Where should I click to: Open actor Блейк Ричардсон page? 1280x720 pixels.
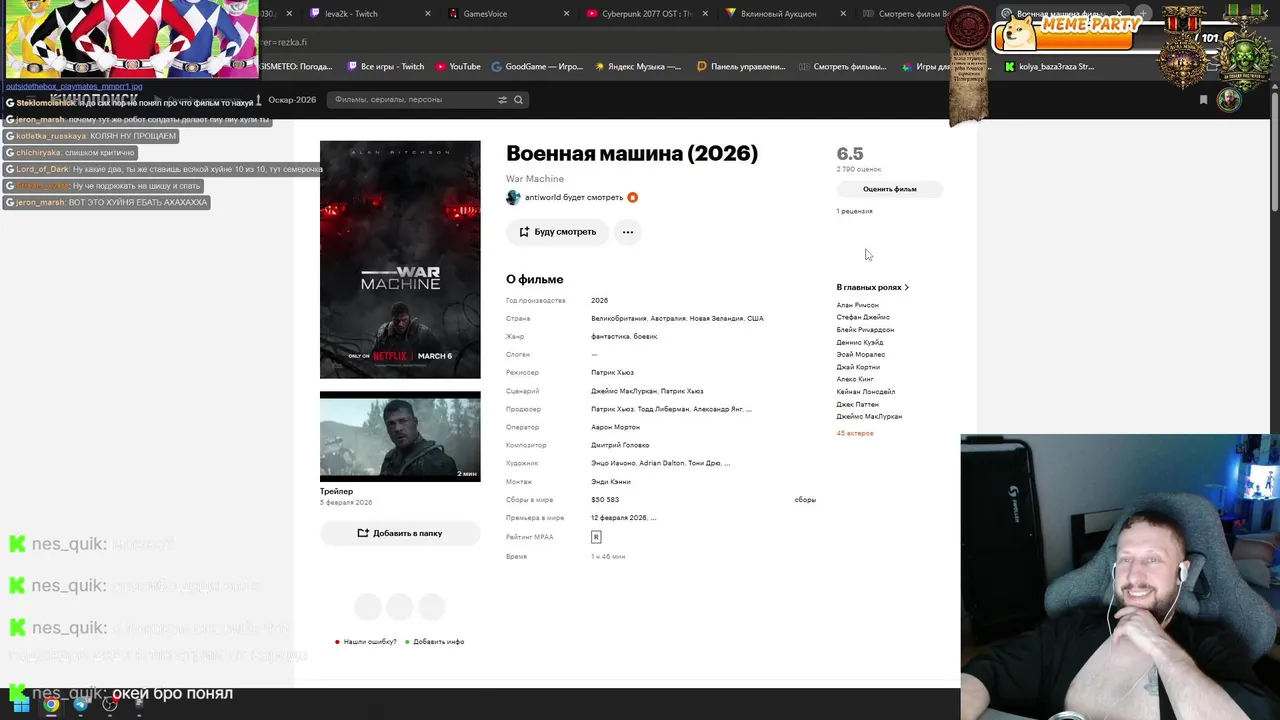tap(865, 330)
